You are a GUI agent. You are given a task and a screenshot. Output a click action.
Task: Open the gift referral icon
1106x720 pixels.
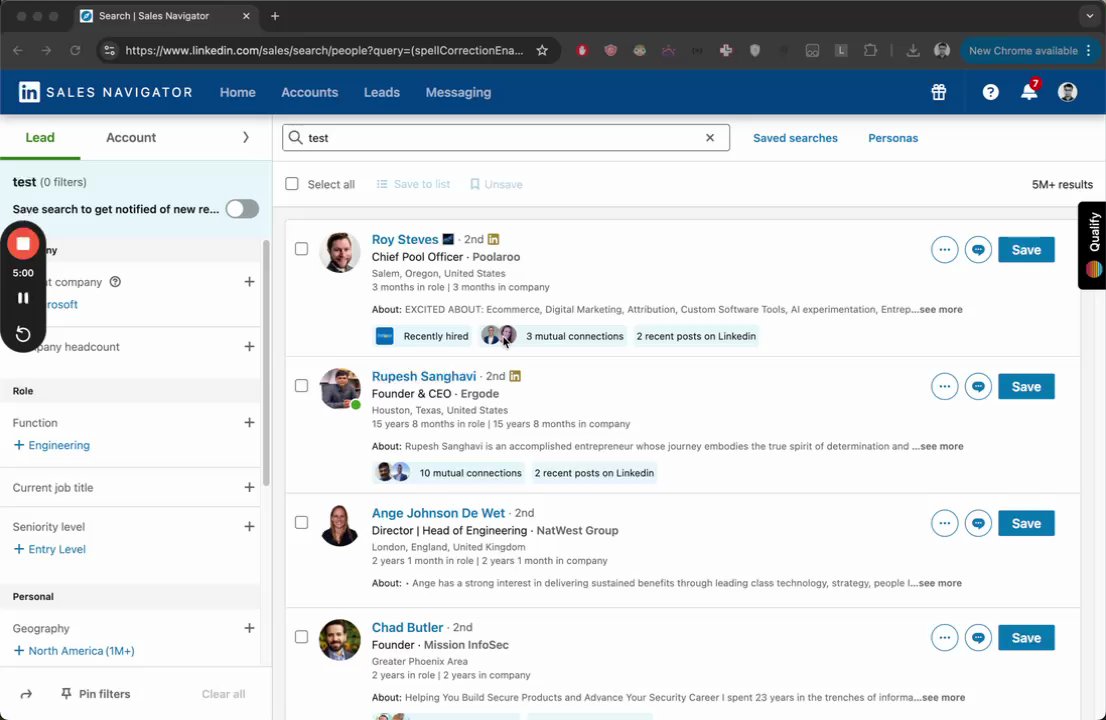[938, 92]
